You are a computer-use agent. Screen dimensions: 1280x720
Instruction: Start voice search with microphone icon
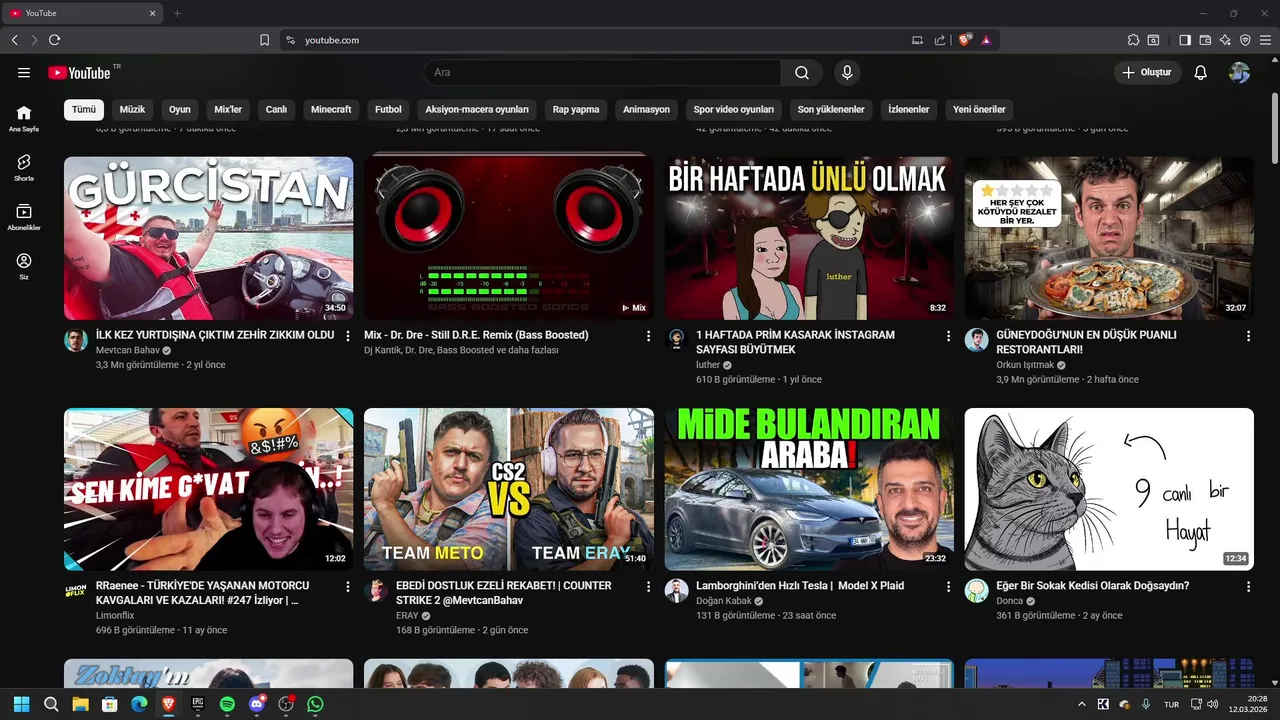click(847, 73)
